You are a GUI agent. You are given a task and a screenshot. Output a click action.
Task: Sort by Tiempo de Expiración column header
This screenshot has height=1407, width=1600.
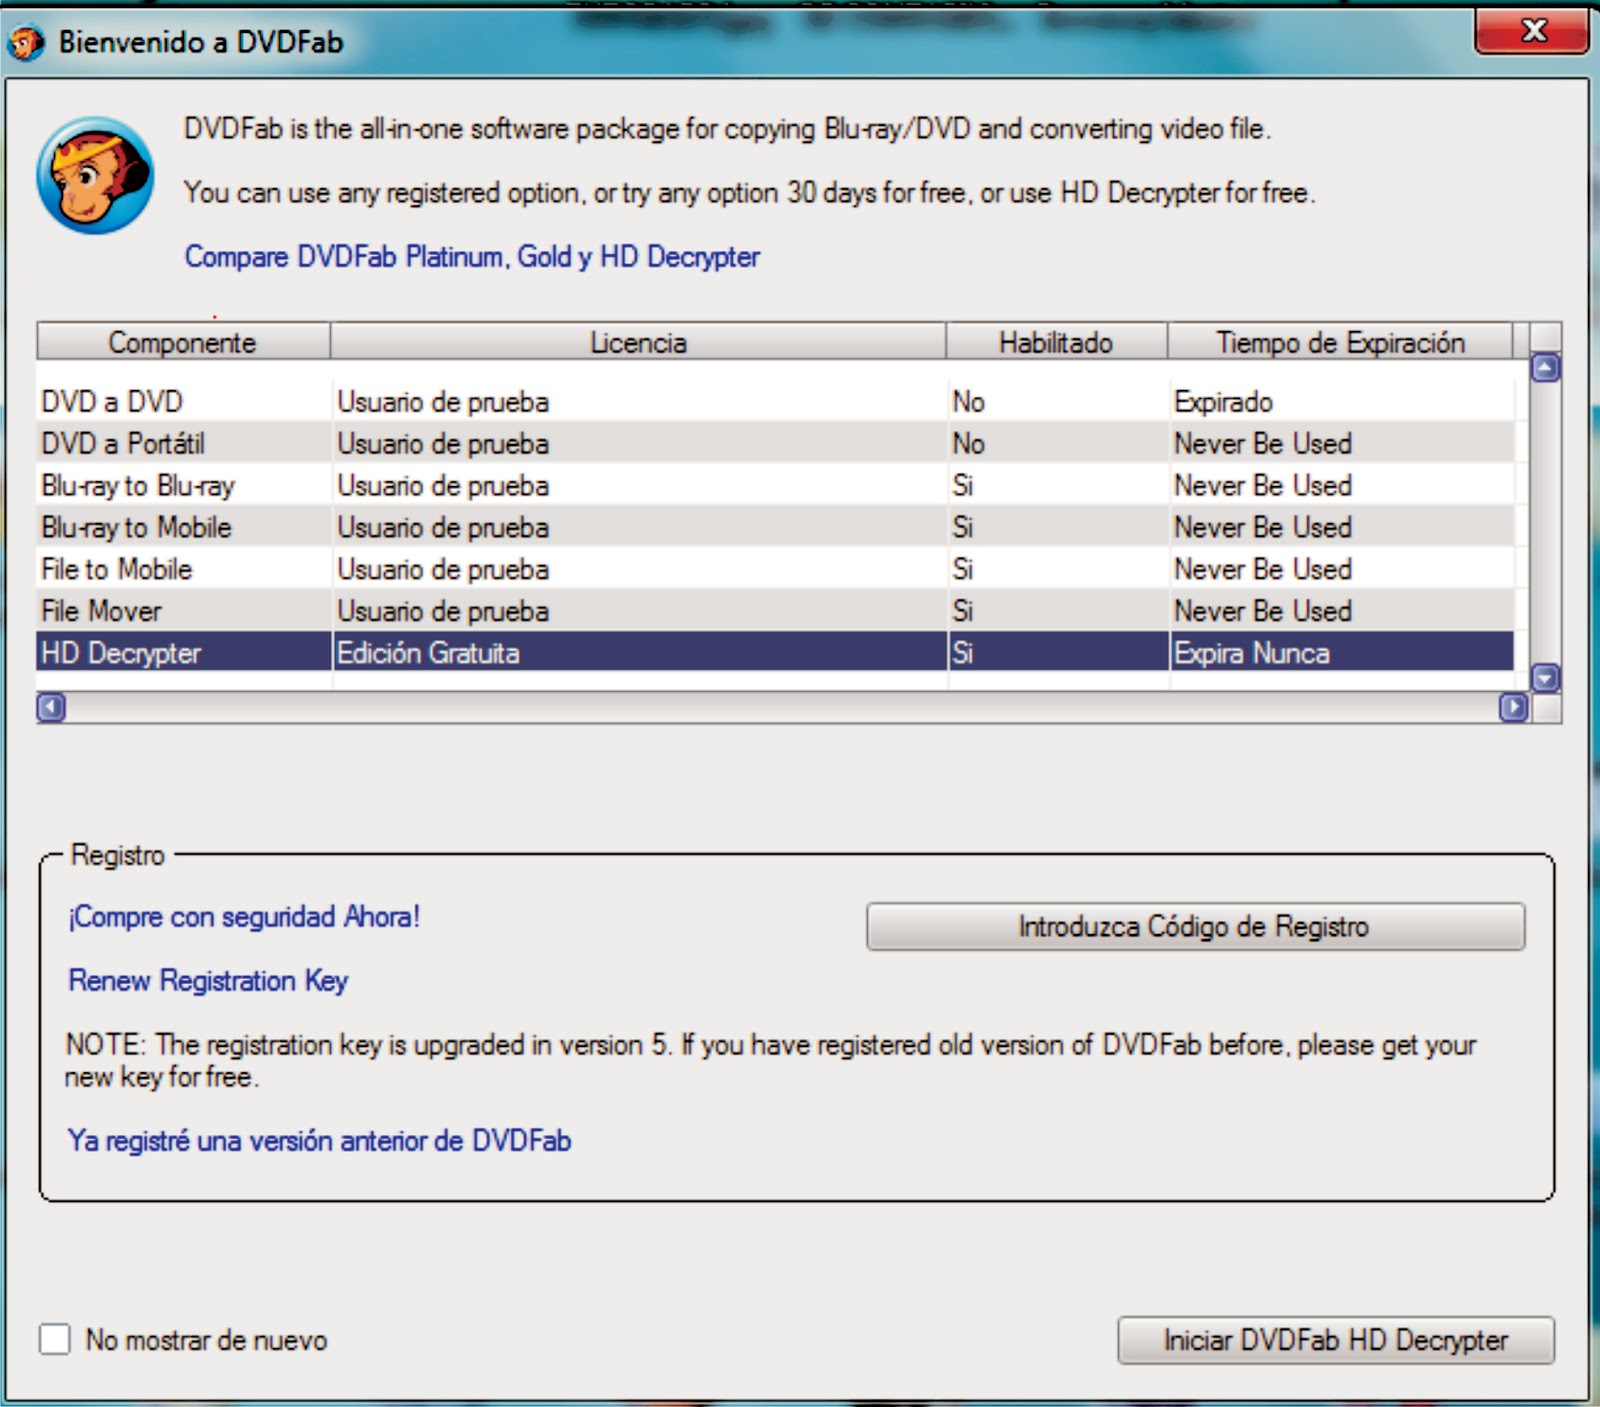(1340, 342)
